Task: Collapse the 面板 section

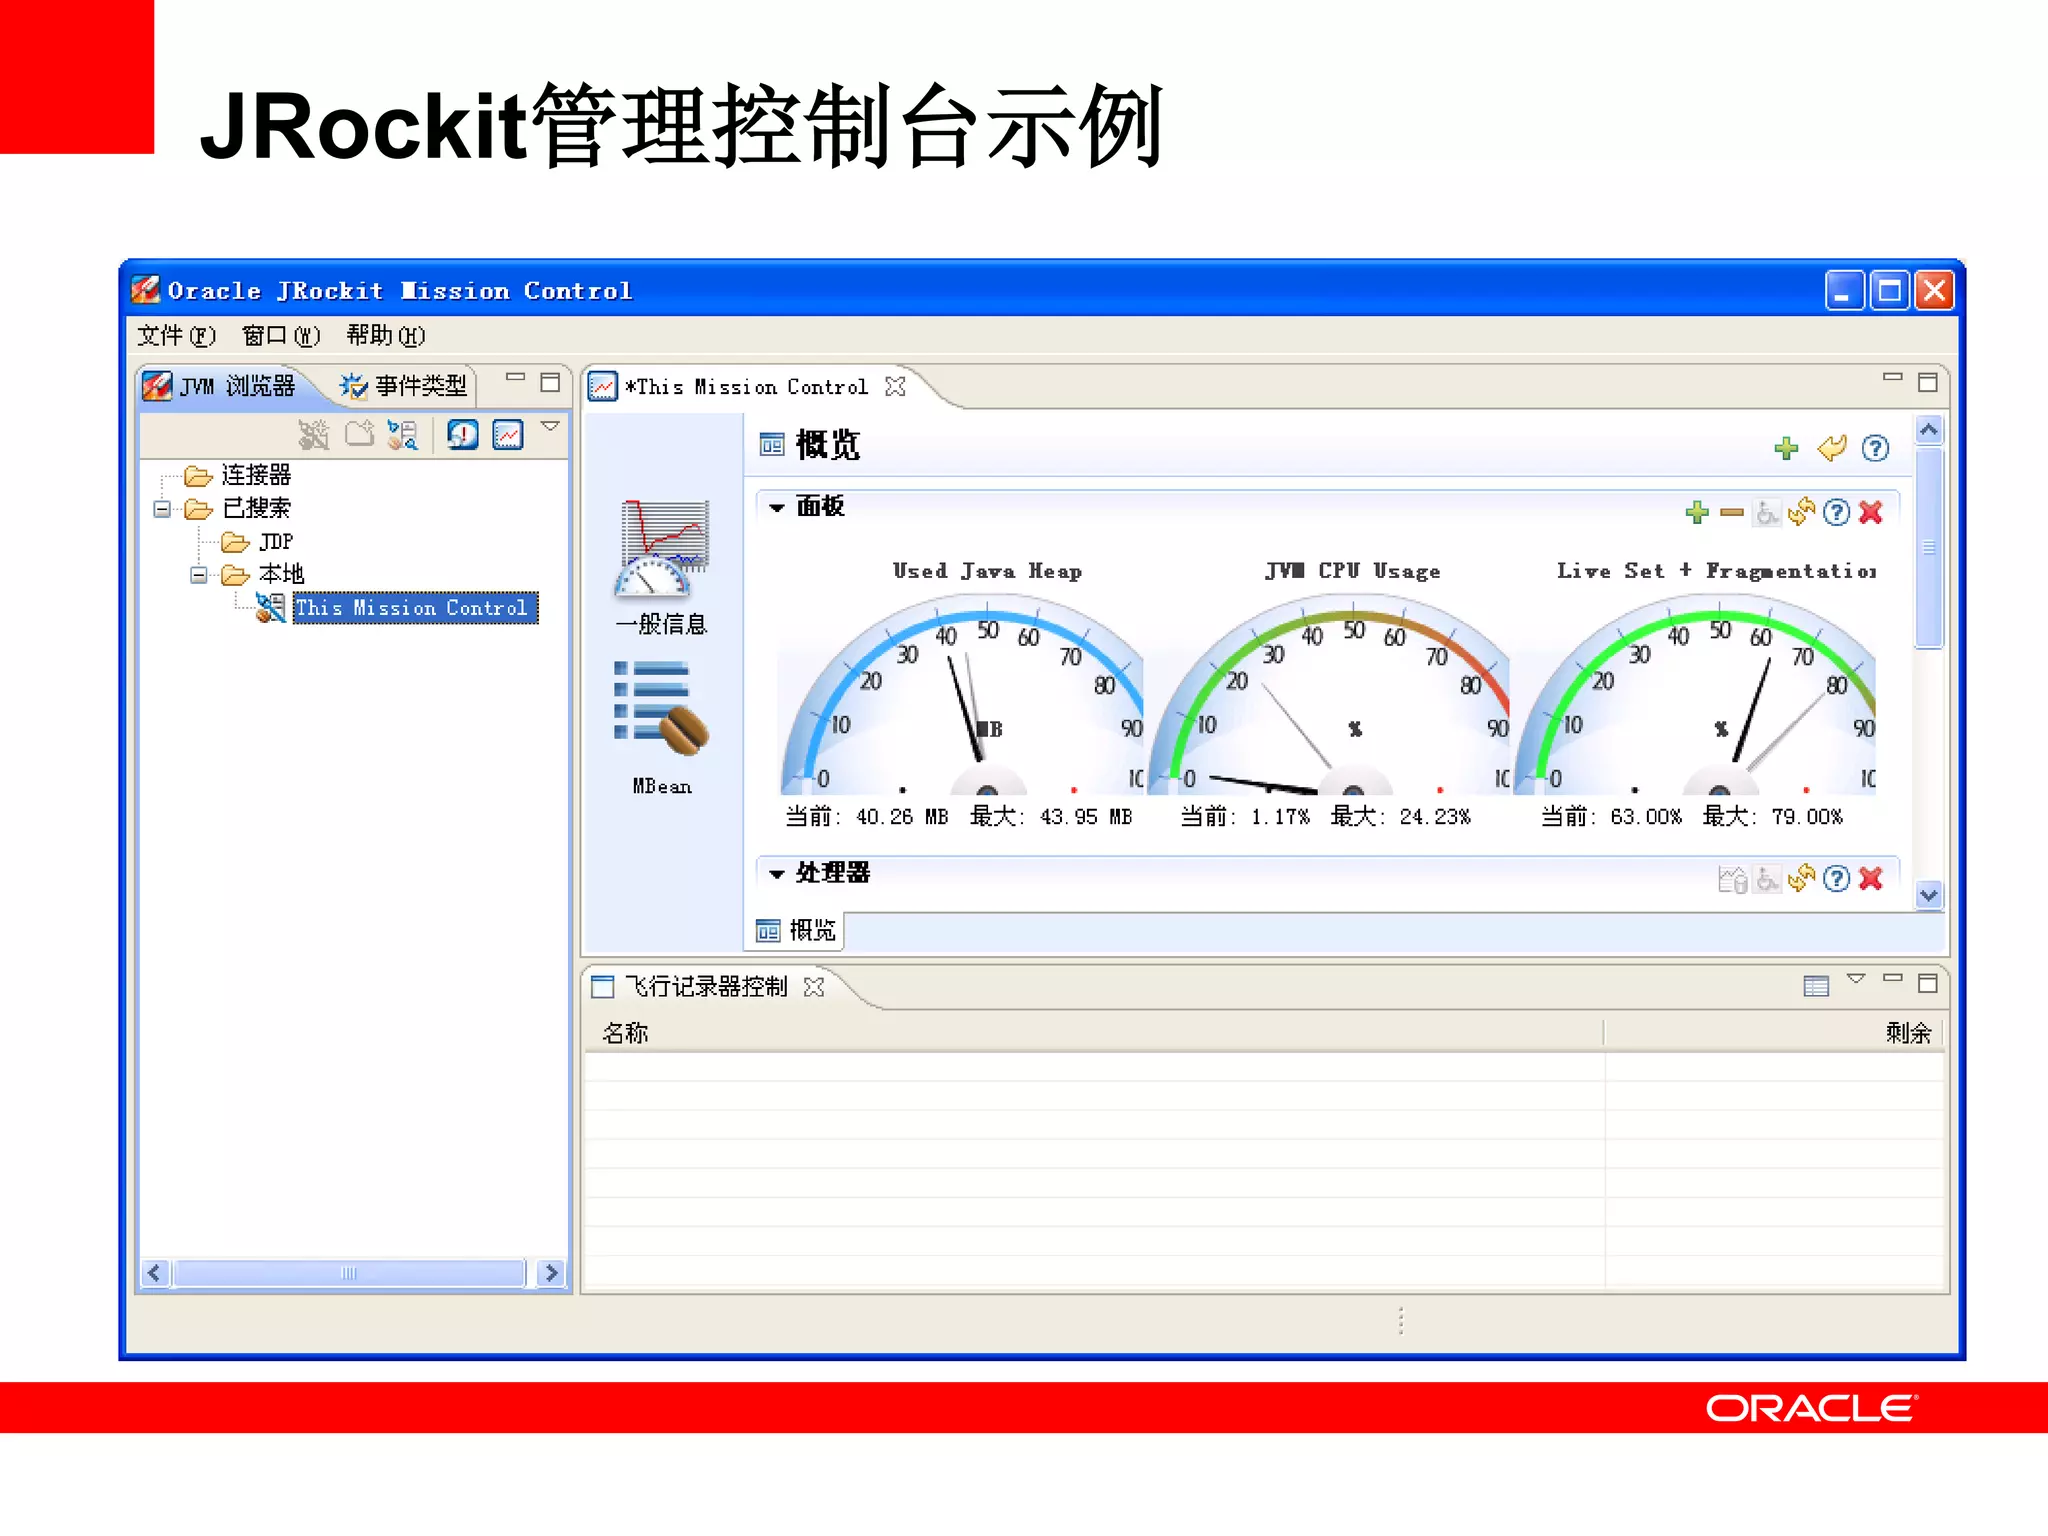Action: click(777, 508)
